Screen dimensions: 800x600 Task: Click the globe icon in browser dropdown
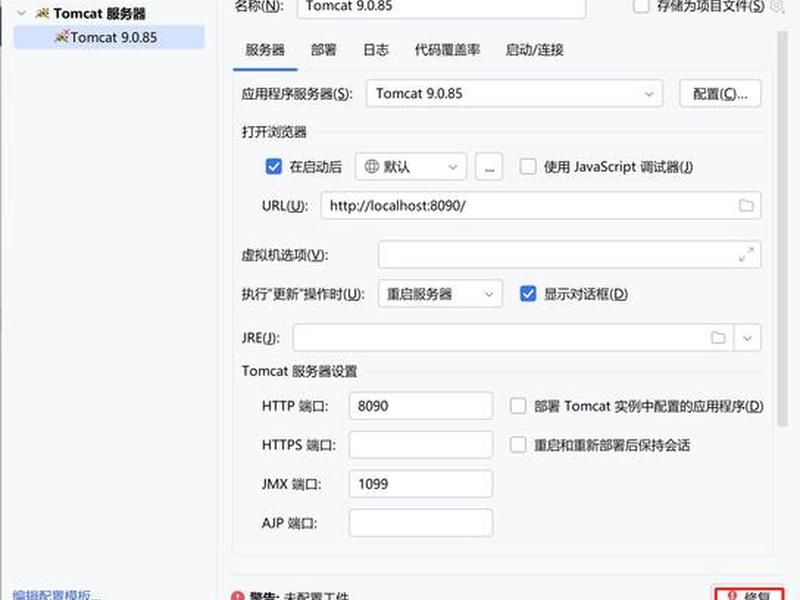[371, 166]
